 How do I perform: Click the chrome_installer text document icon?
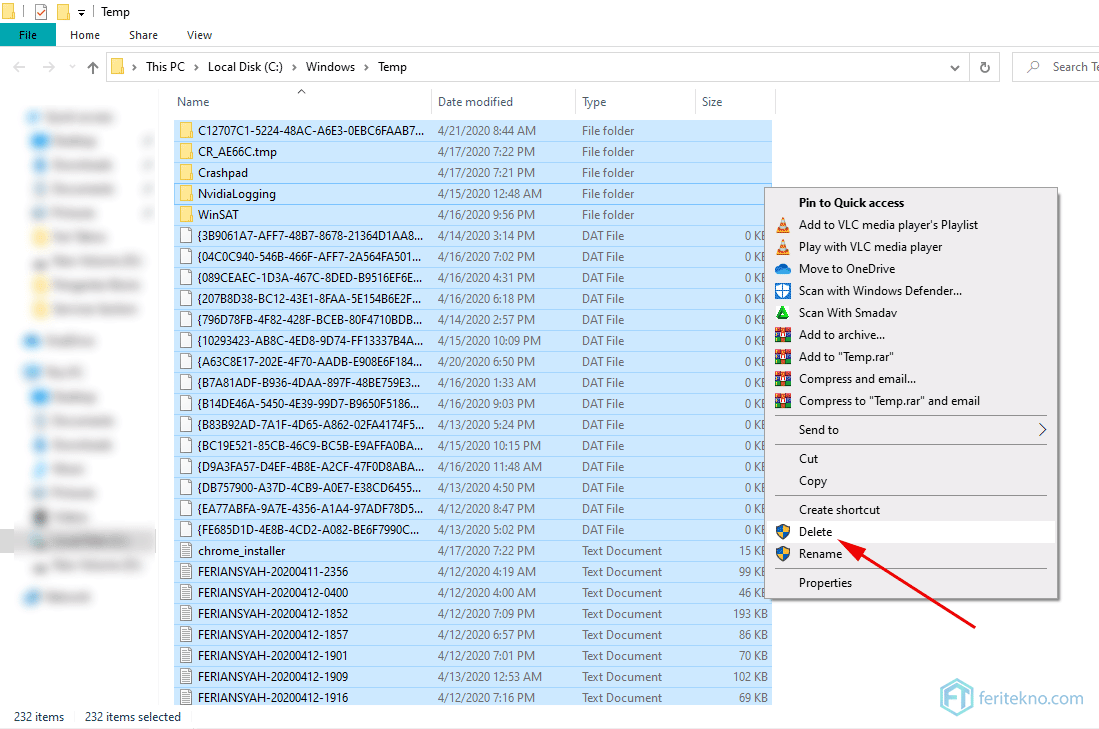click(186, 551)
